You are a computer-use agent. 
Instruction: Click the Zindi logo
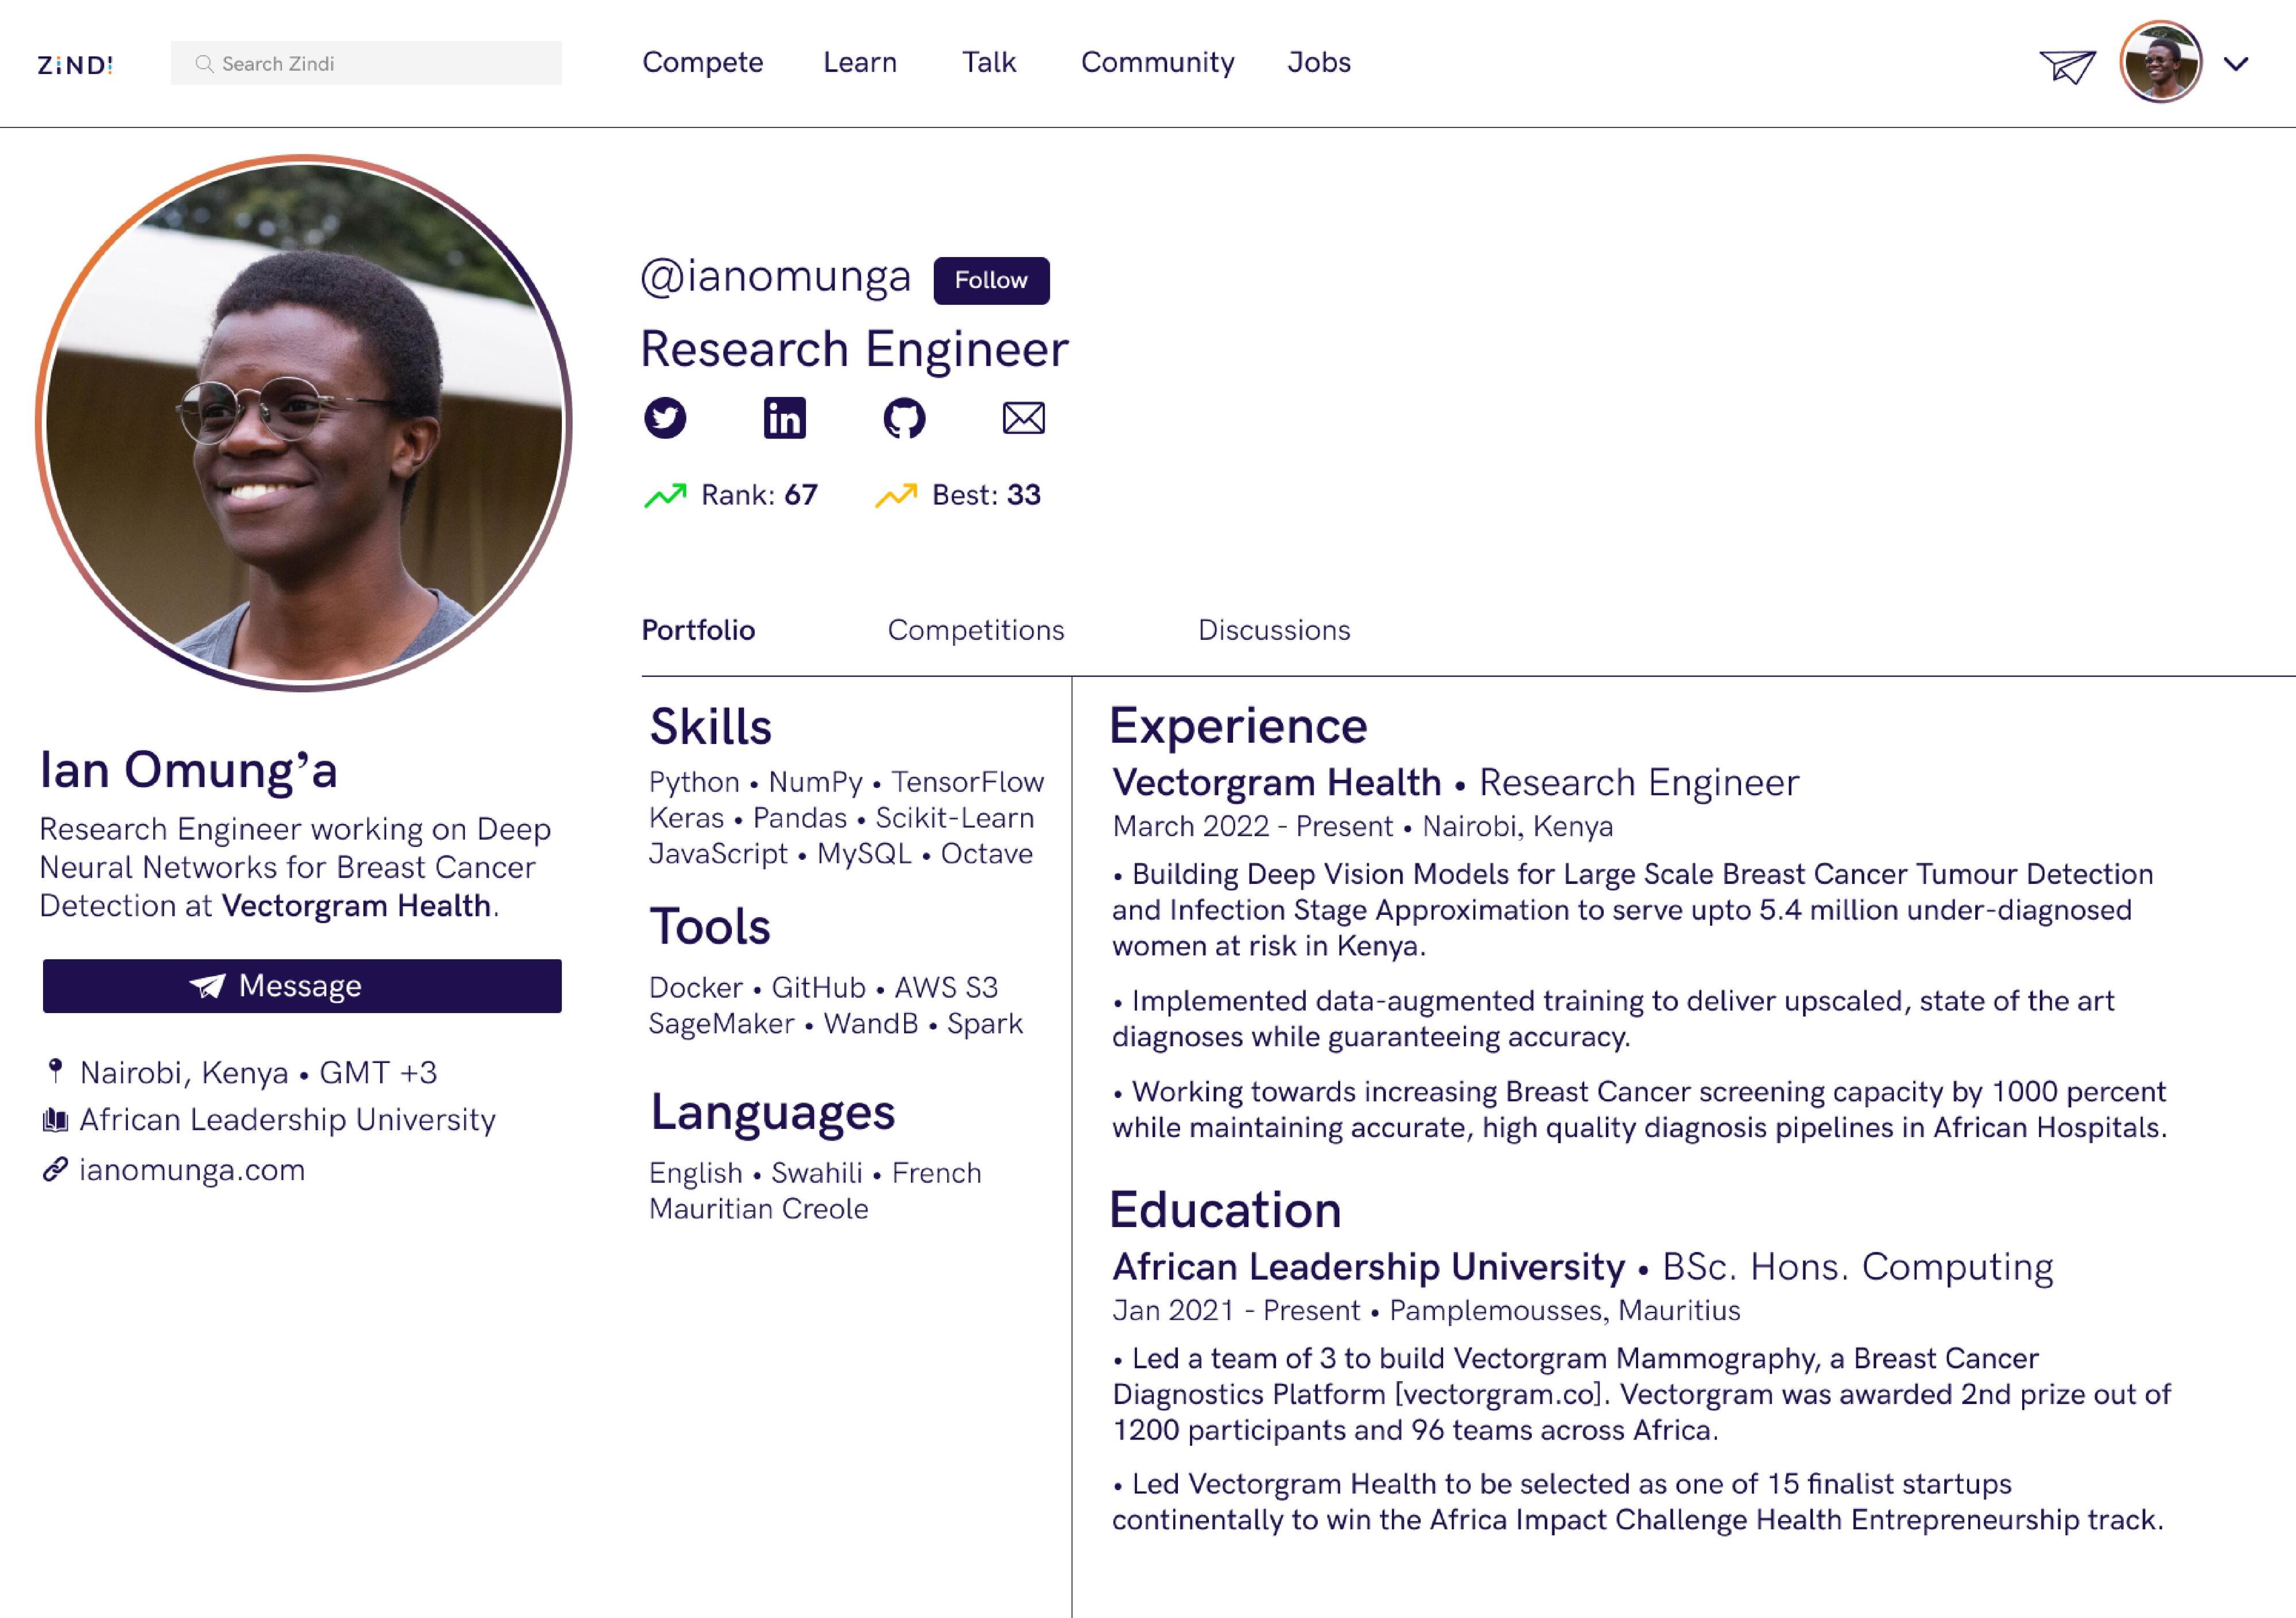point(75,65)
